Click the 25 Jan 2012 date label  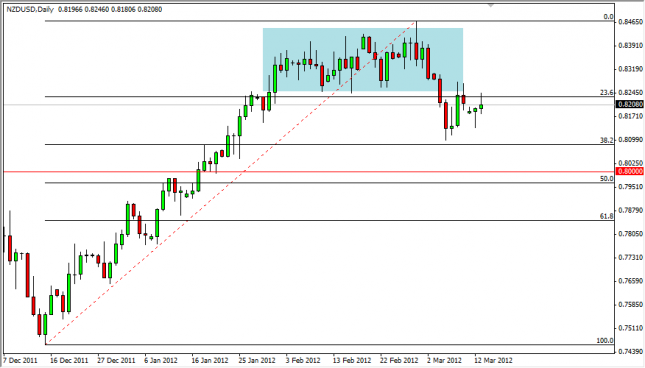tap(257, 361)
